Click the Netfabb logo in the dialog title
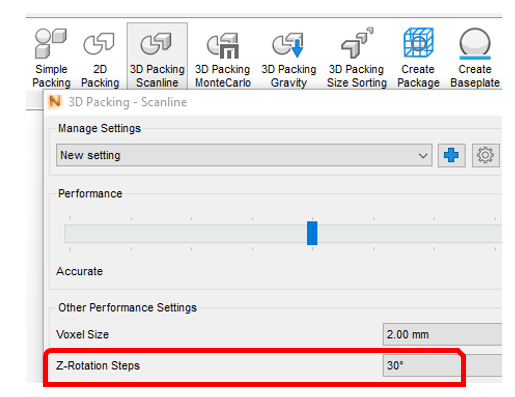This screenshot has height=397, width=515. 55,102
